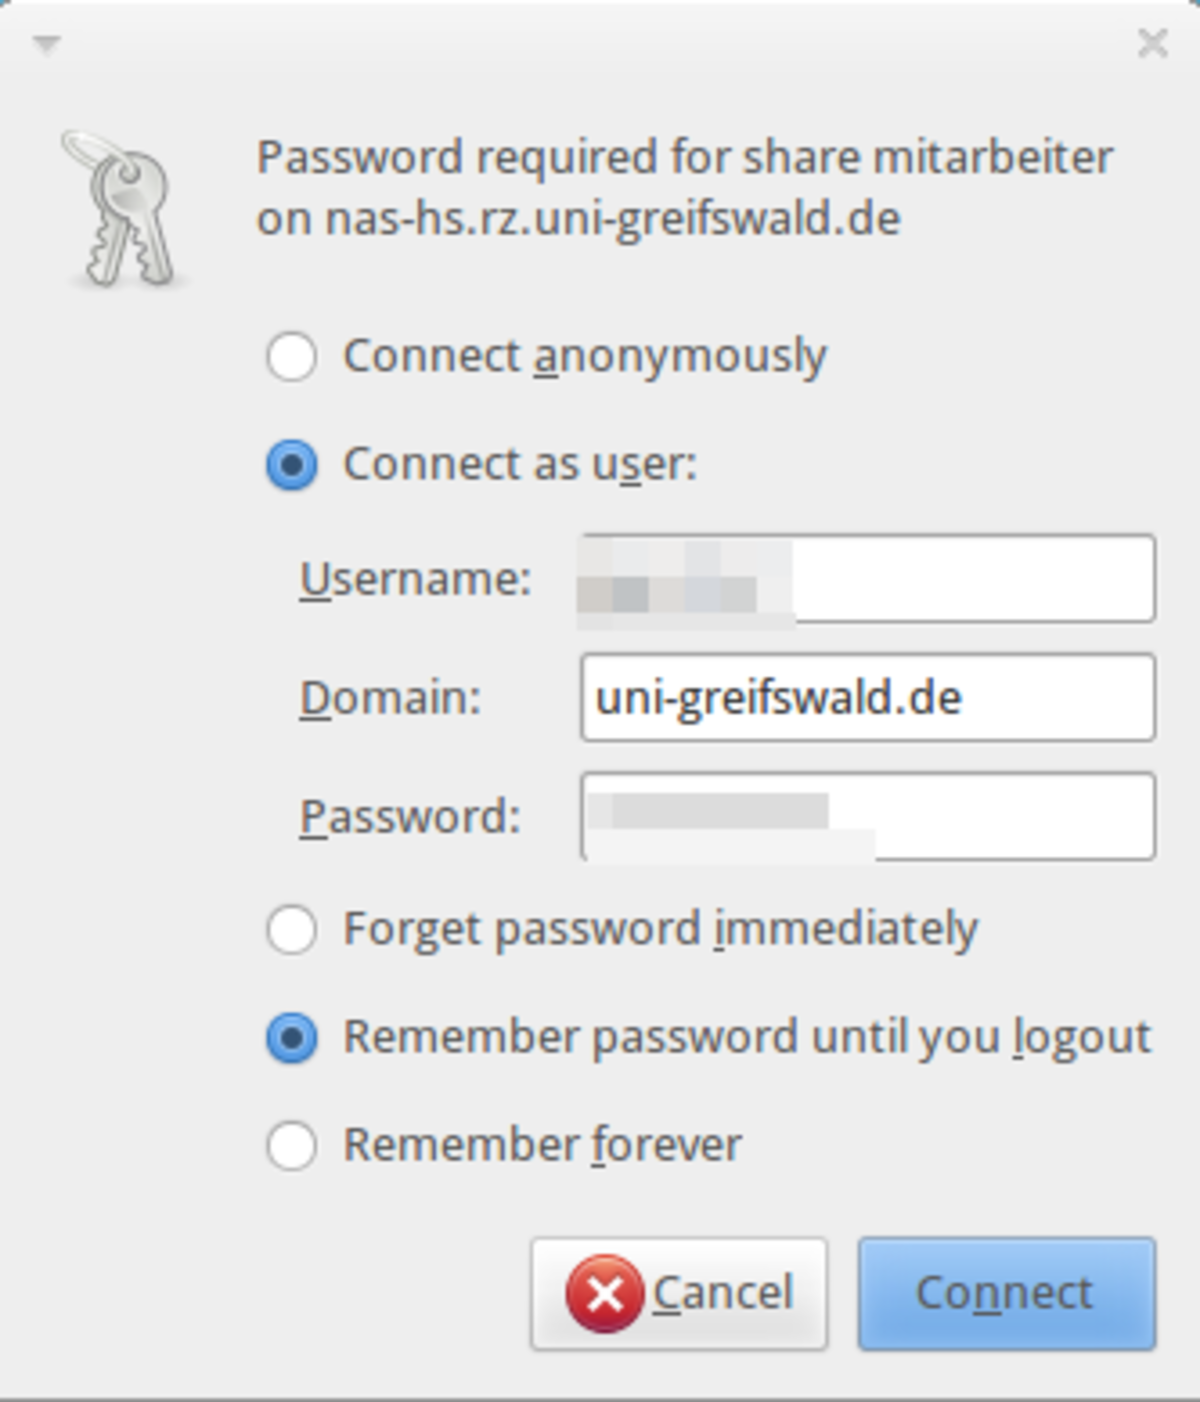Click the Username label

(x=416, y=579)
